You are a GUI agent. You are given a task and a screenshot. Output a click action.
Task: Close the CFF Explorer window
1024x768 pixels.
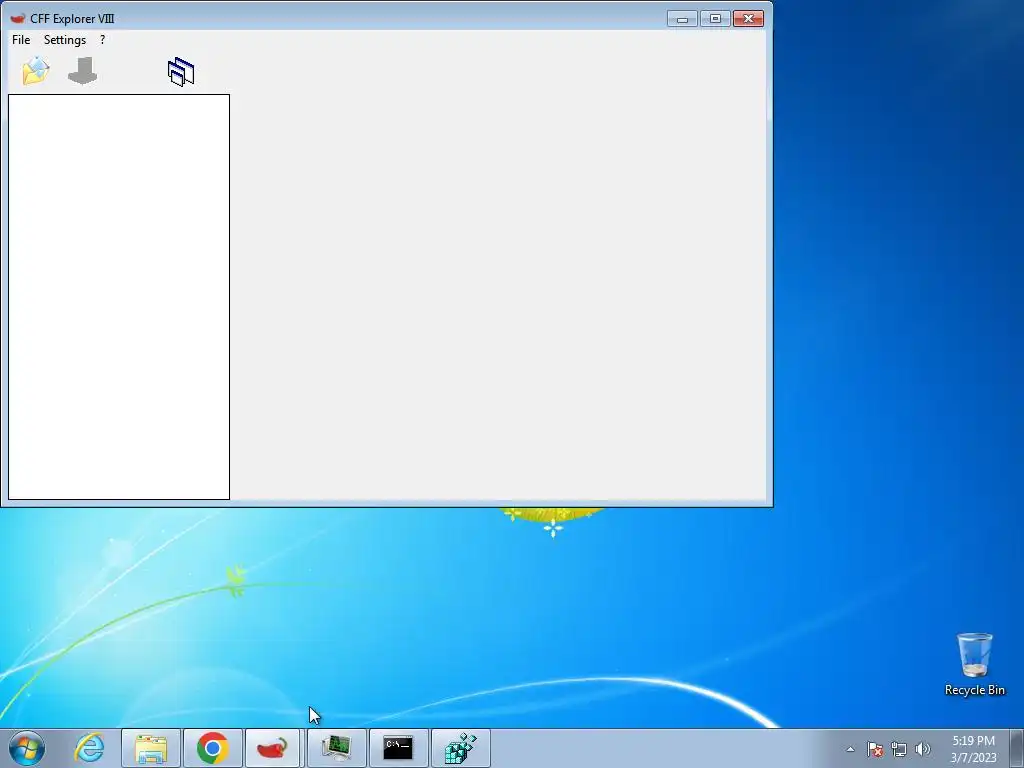748,19
